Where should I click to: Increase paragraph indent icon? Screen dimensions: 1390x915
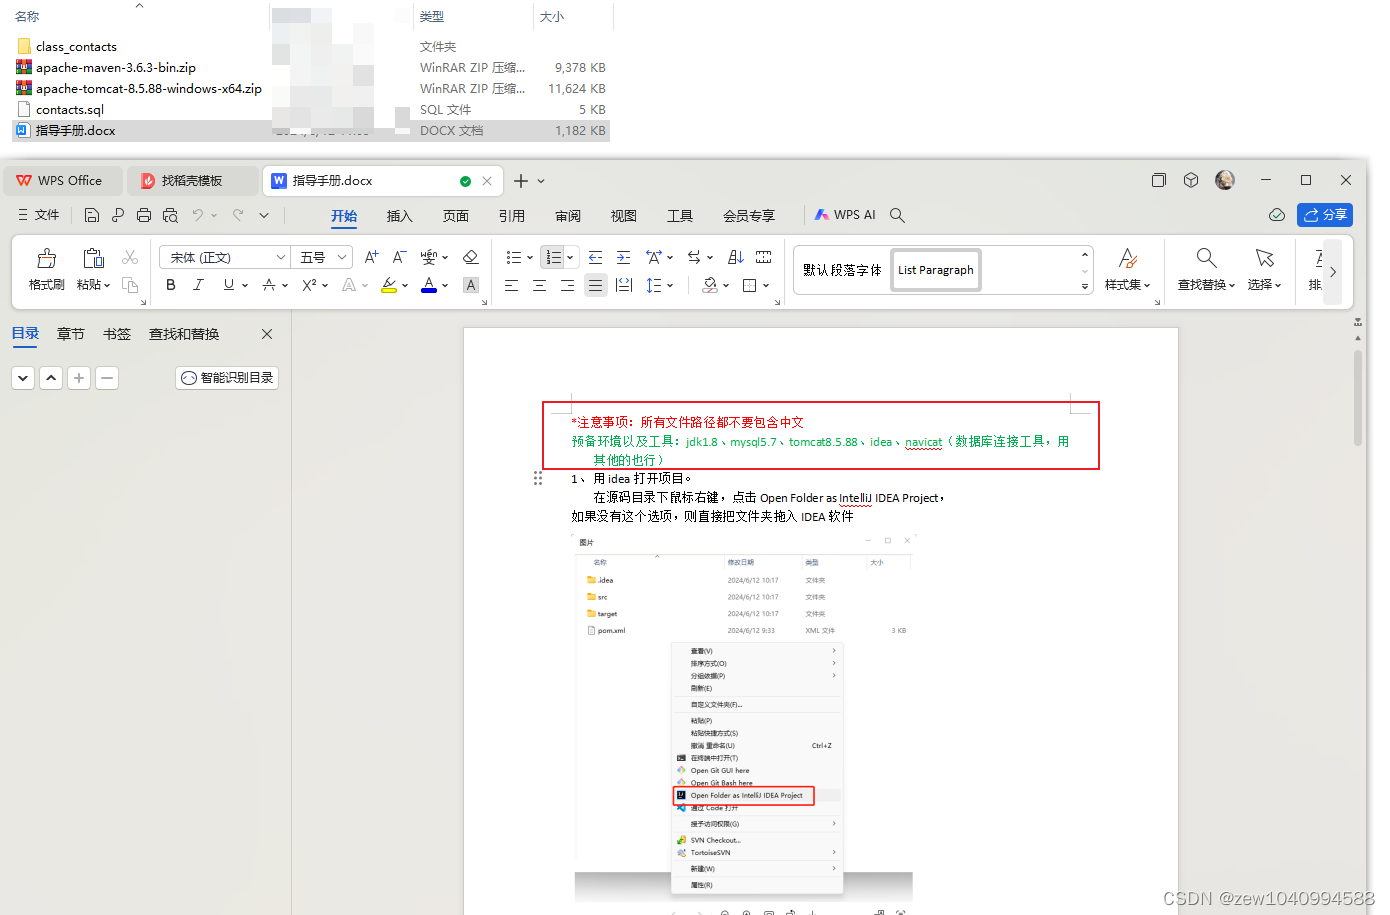[x=623, y=258]
